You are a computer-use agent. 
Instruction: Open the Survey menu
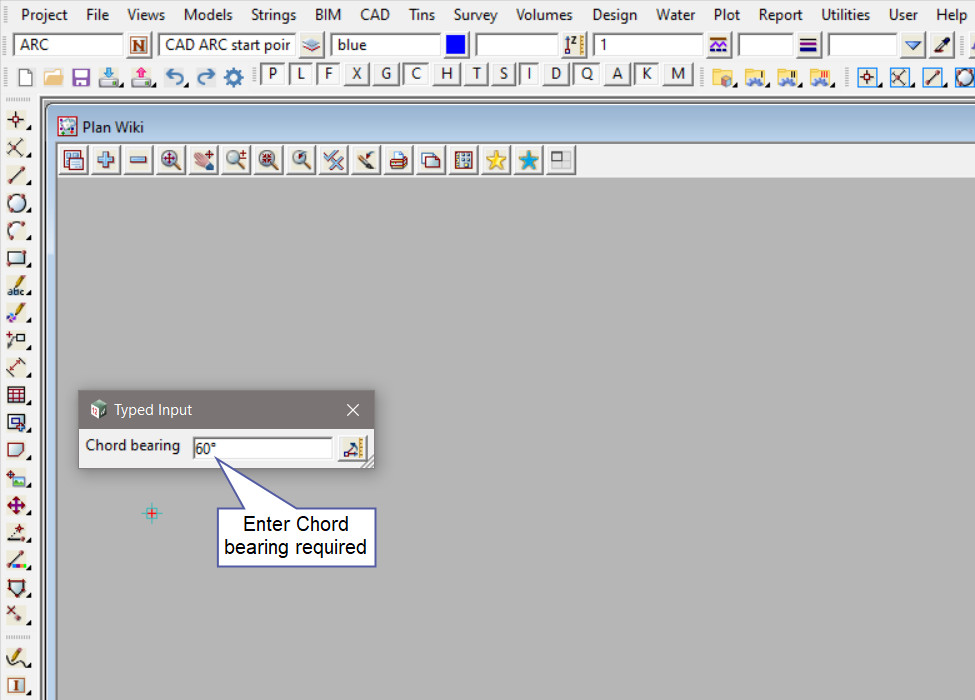(x=475, y=15)
